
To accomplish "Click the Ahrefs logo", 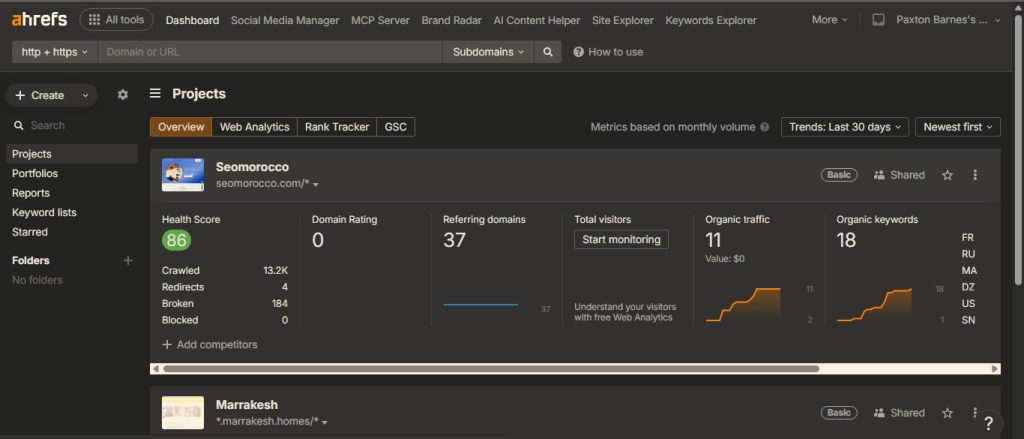I will (x=39, y=20).
